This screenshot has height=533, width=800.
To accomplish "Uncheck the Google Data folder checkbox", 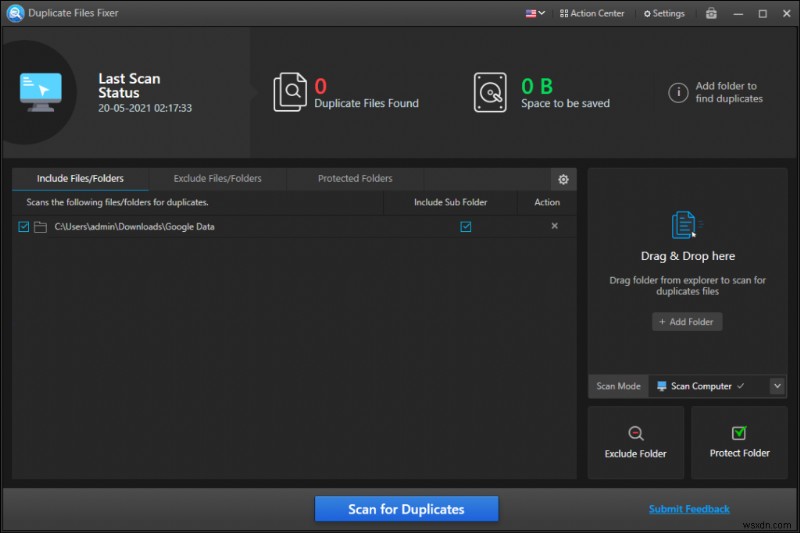I will (x=24, y=227).
